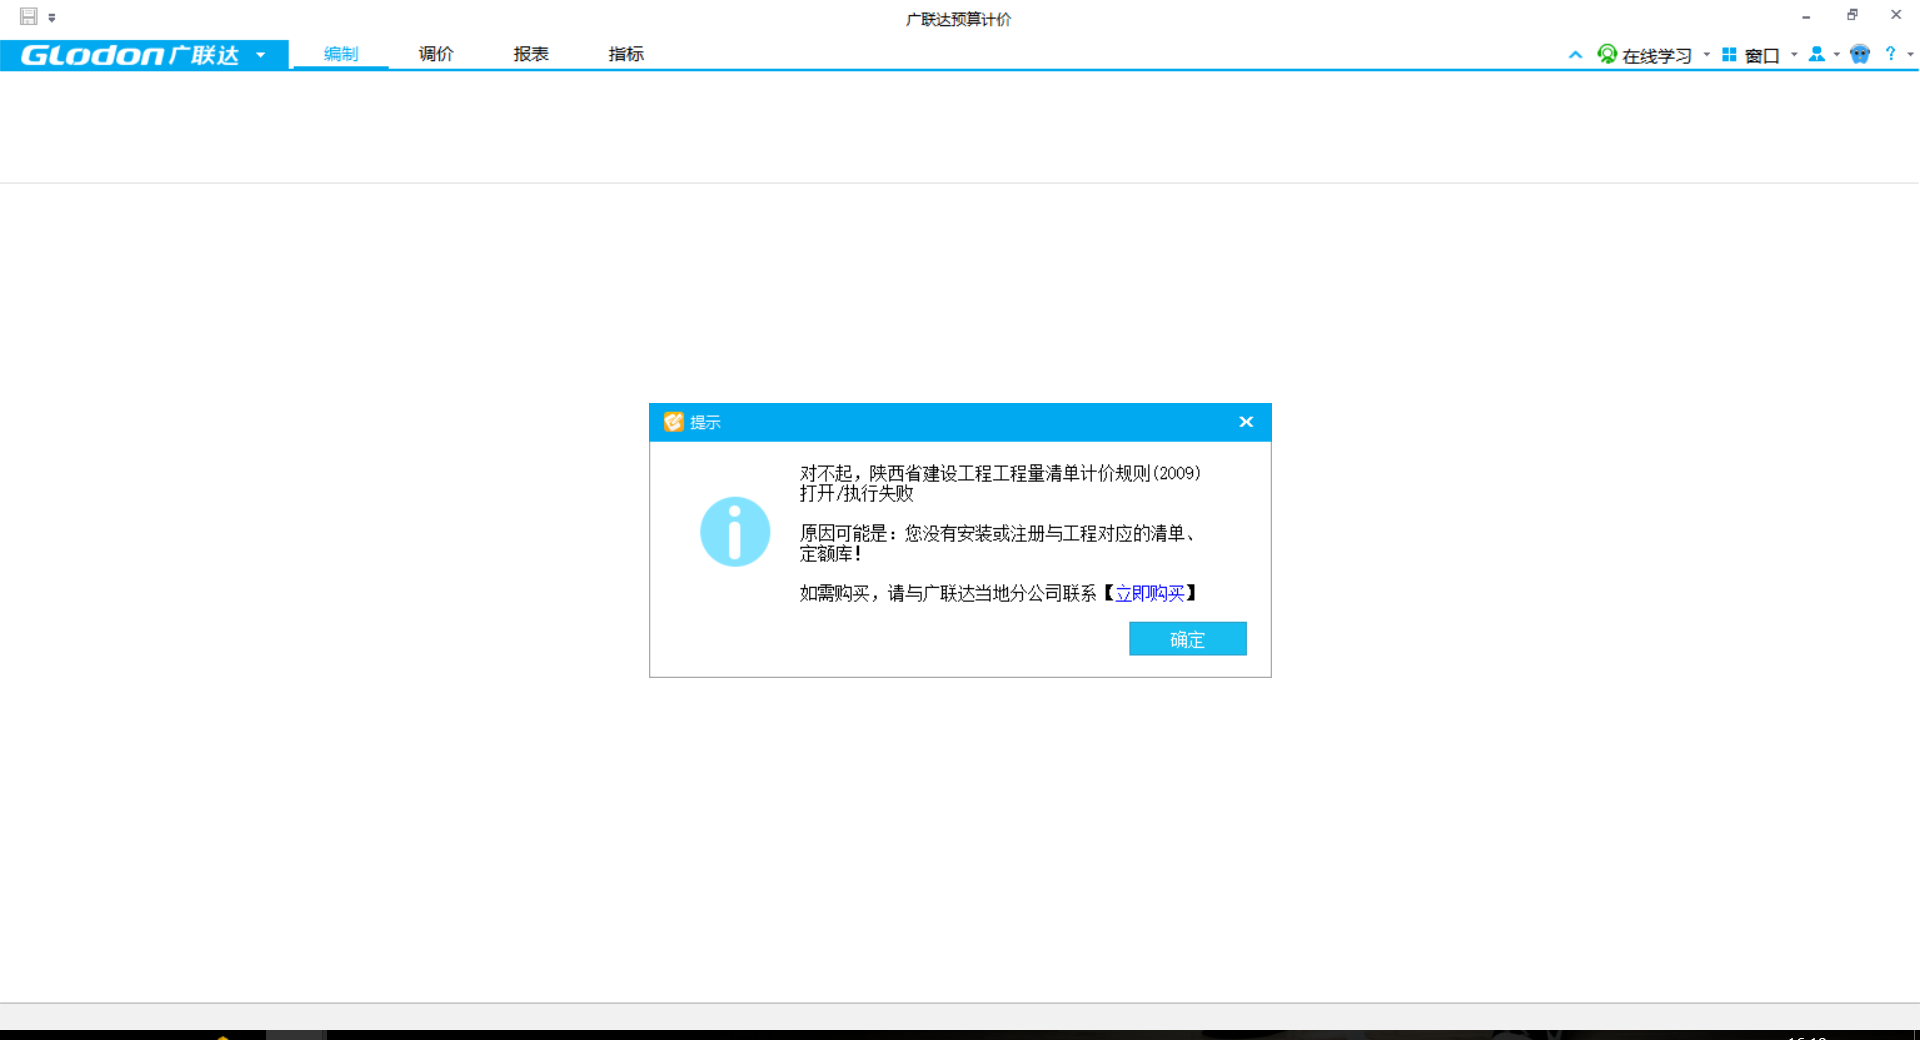
Task: Switch to the 指标 tab
Action: [626, 54]
